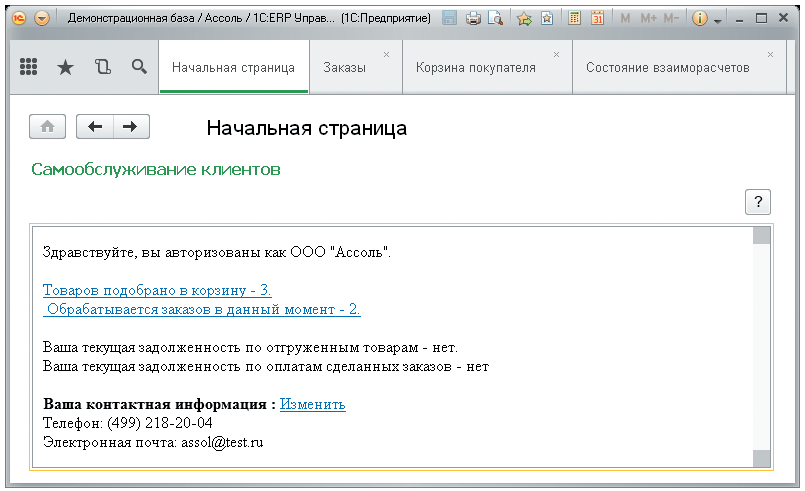The height and width of the screenshot is (491, 805).
Task: Open the 'Товаров подобрано в корзину - 3' link
Action: [x=157, y=290]
